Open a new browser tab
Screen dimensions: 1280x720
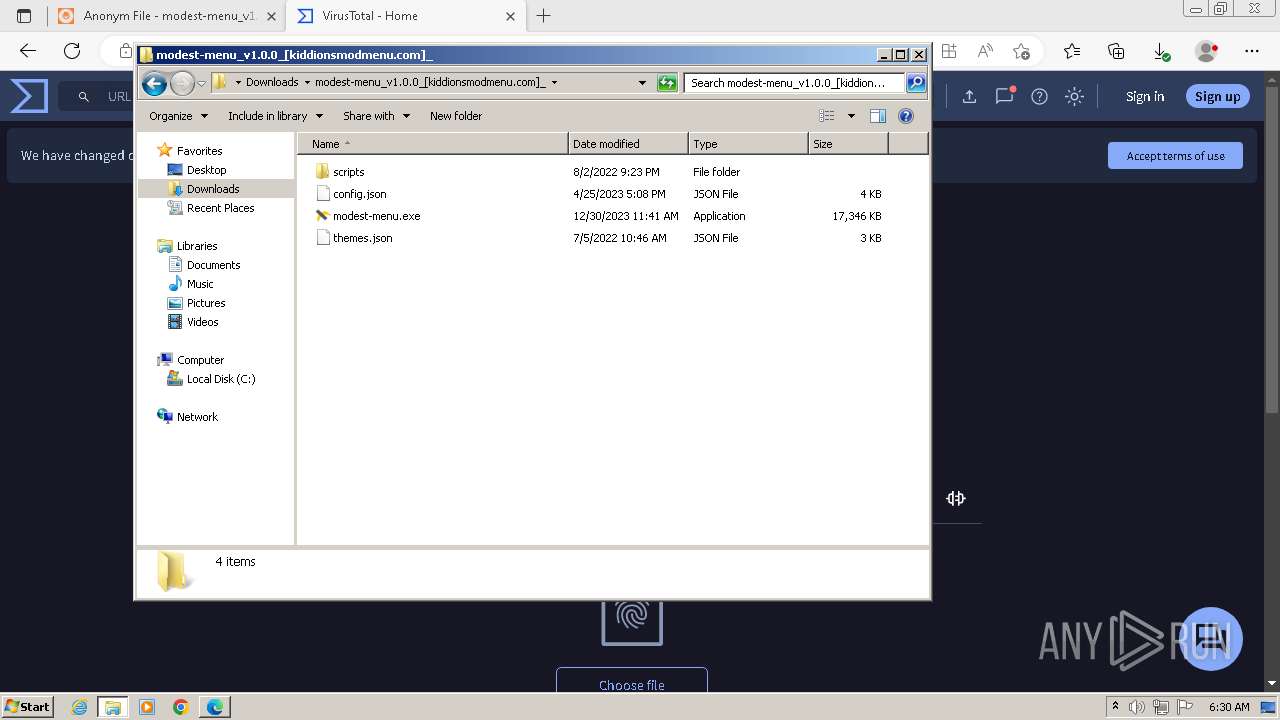click(544, 16)
